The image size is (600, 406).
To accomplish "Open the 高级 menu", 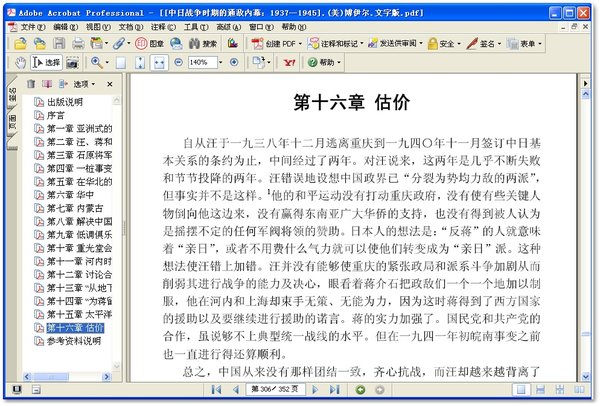I will tap(229, 27).
